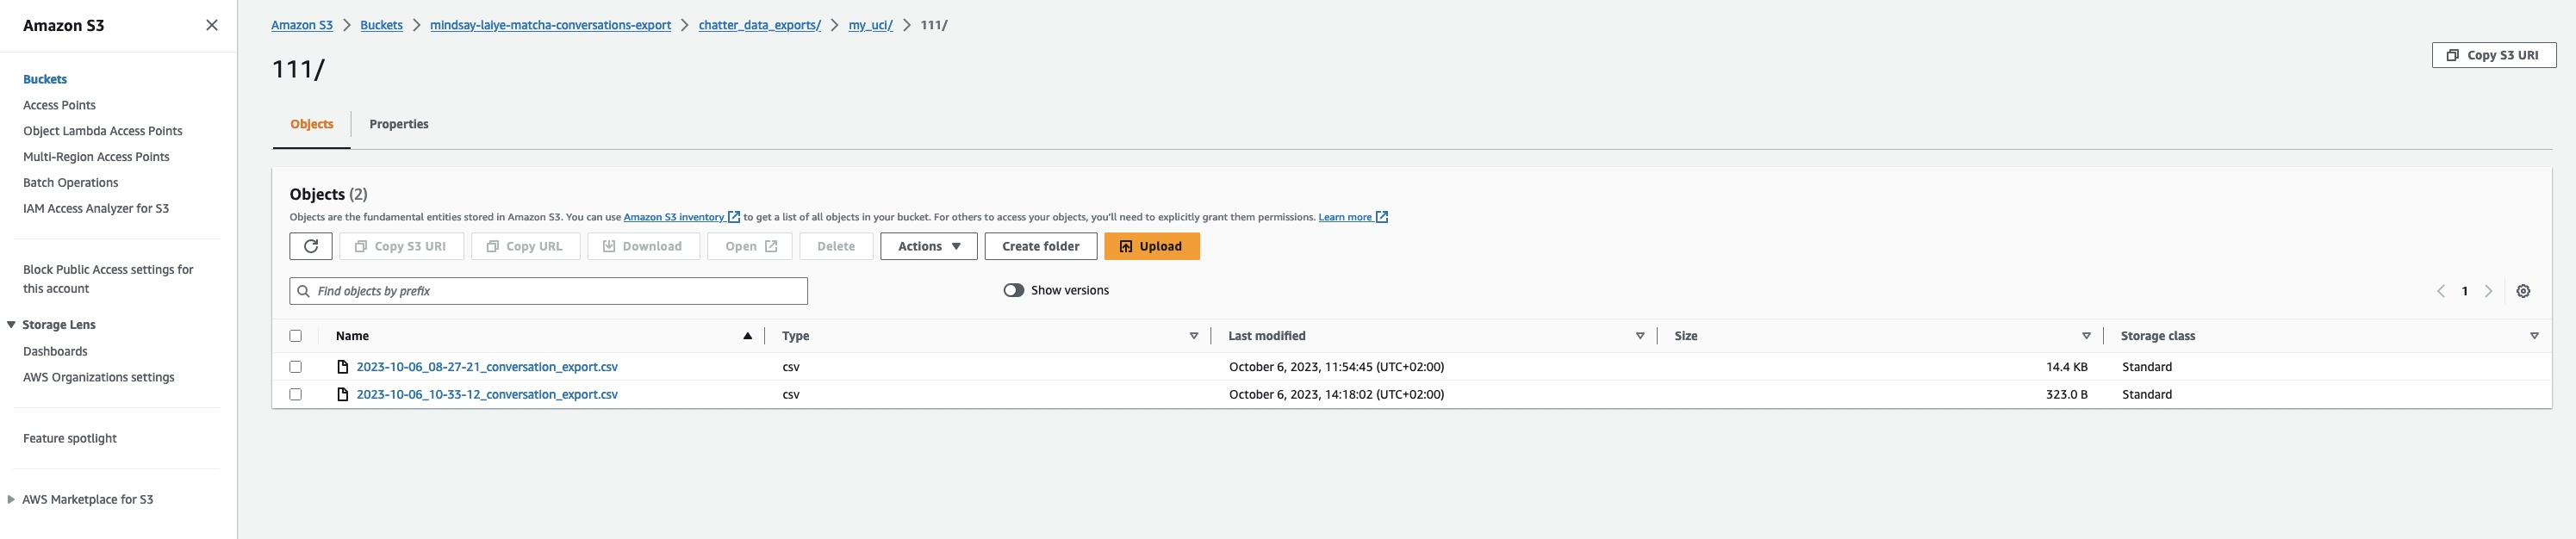Viewport: 2576px width, 539px height.
Task: Expand AWS Marketplace for S3 section
Action: [12, 499]
